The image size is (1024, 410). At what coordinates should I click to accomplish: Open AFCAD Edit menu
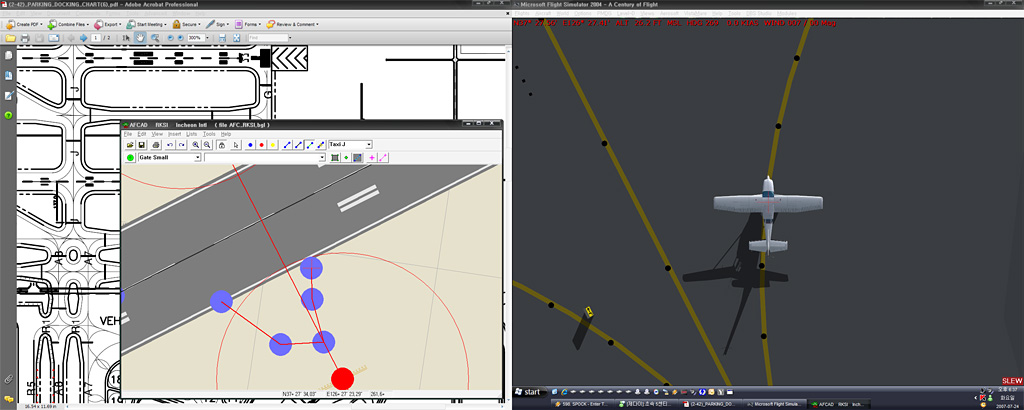click(x=142, y=134)
